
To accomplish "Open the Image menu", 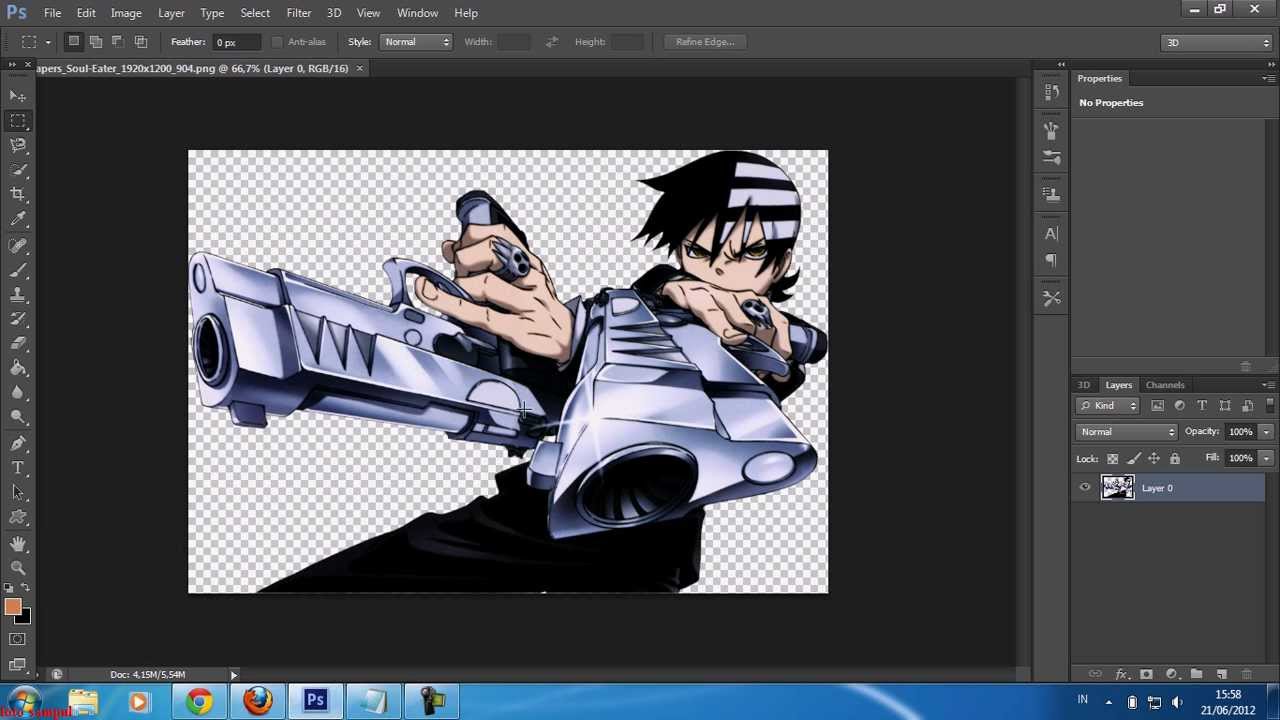I will 126,13.
